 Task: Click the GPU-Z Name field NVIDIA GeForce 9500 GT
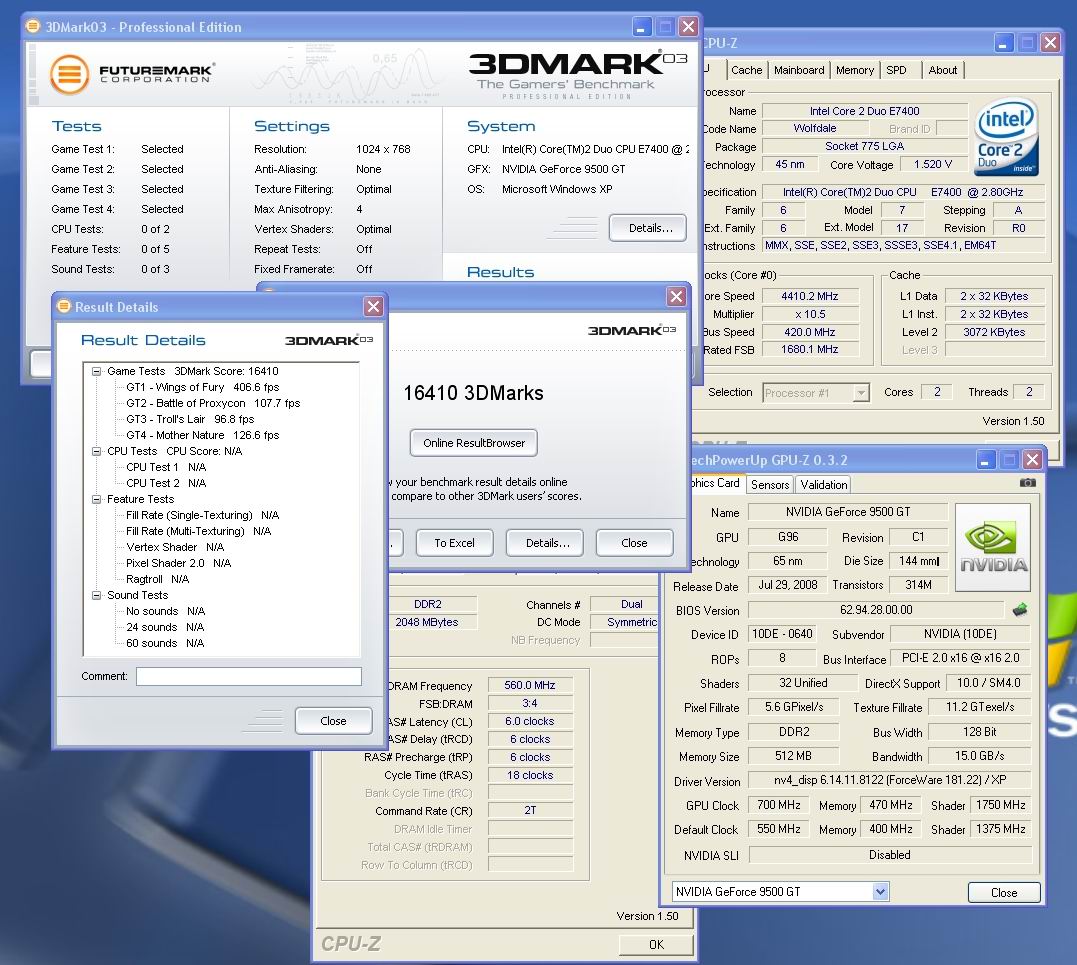click(848, 512)
